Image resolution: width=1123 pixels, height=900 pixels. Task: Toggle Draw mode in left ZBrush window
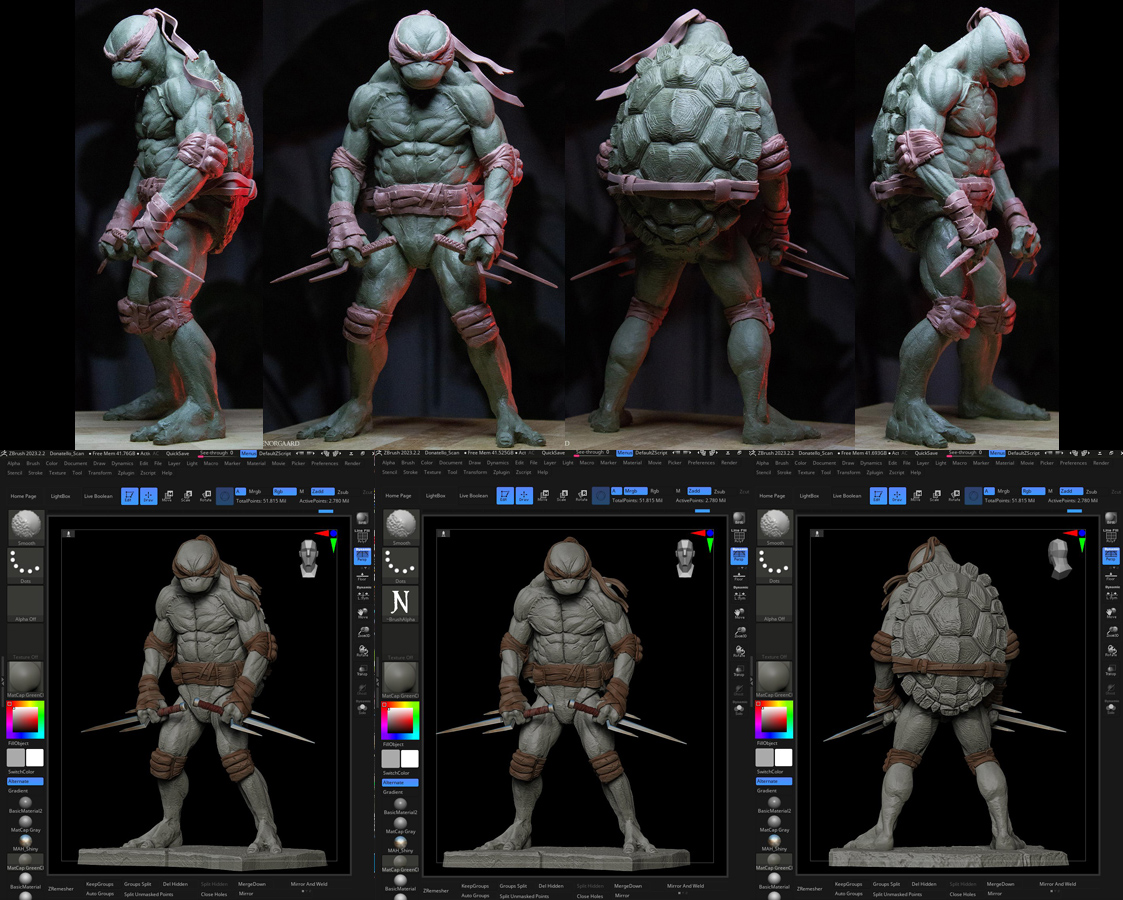tap(148, 495)
